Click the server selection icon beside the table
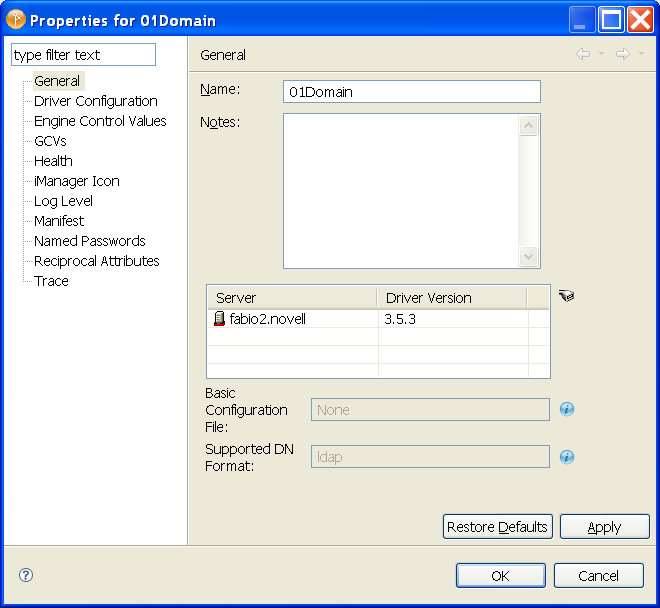 (x=566, y=296)
